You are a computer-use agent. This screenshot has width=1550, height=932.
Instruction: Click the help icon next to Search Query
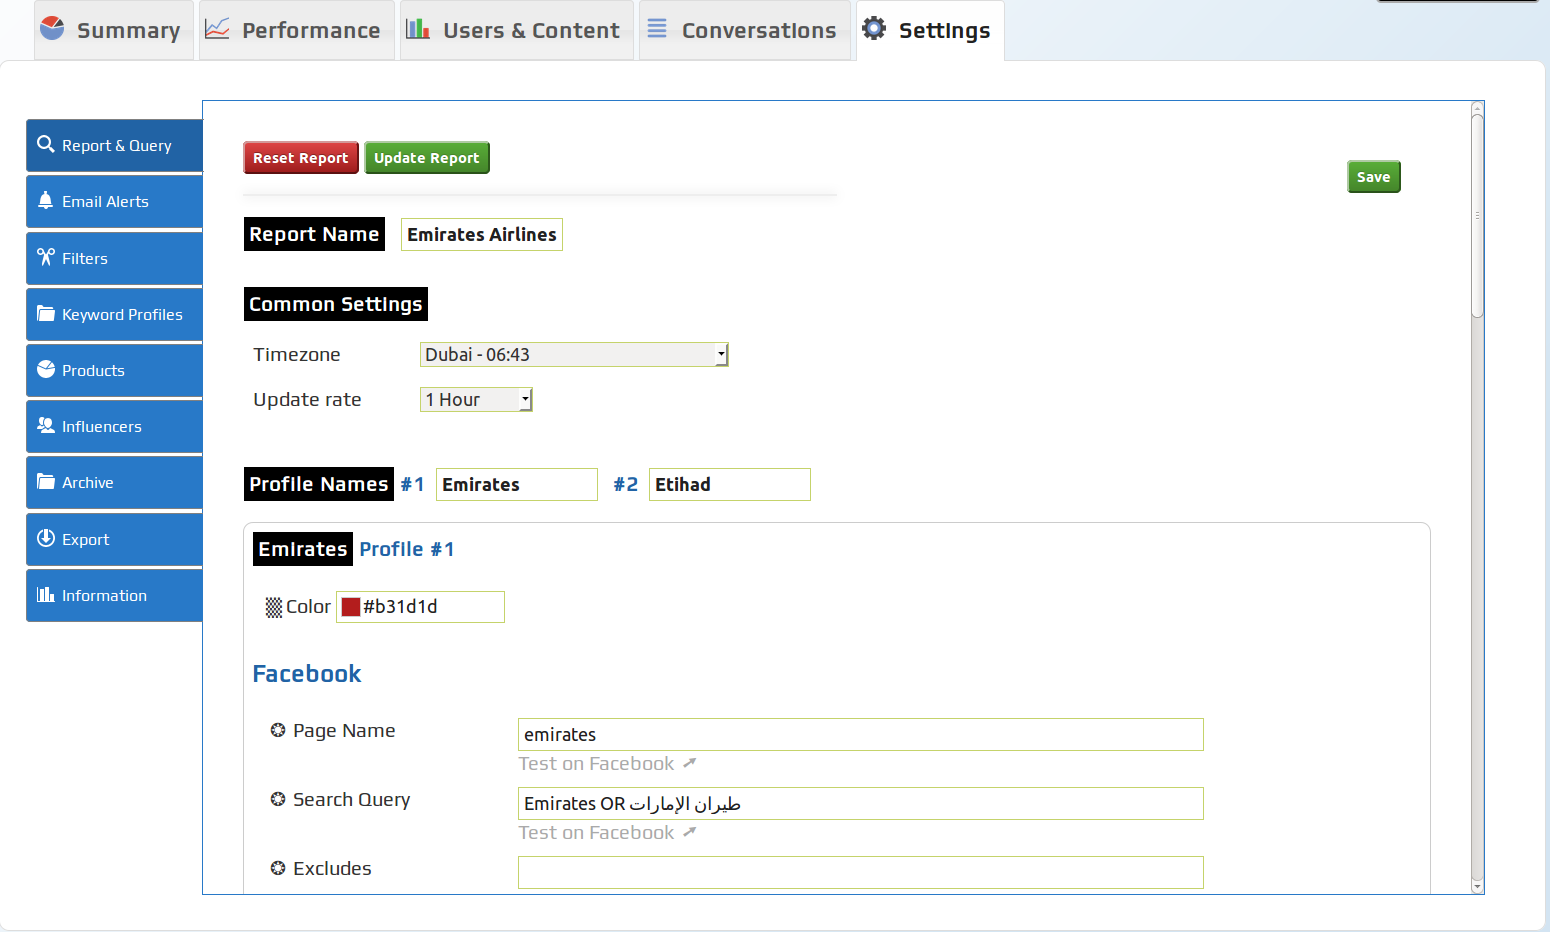click(x=278, y=799)
